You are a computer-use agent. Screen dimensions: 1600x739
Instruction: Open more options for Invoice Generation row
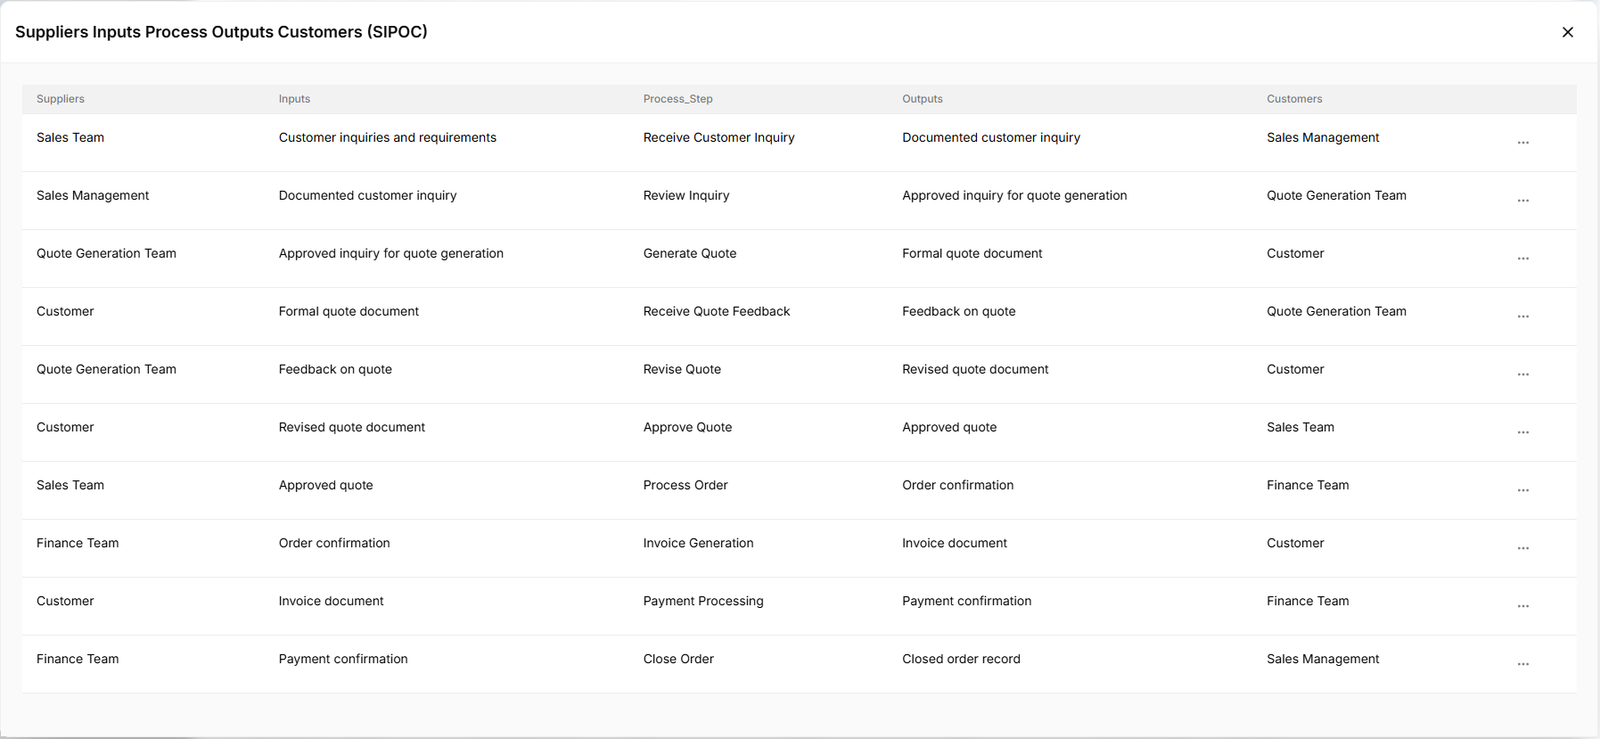click(x=1523, y=549)
